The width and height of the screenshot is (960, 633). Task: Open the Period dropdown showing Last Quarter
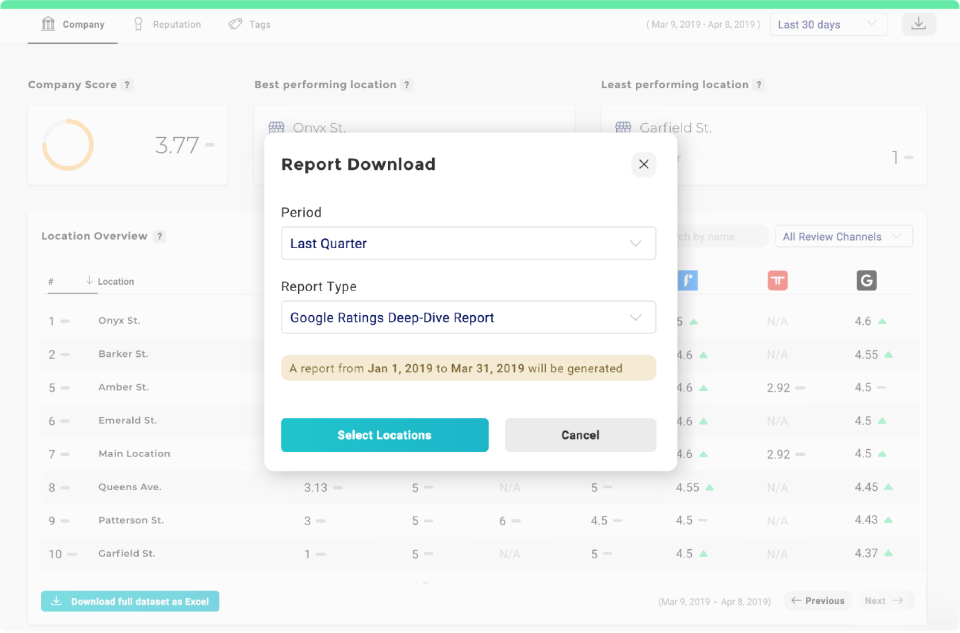coord(468,243)
